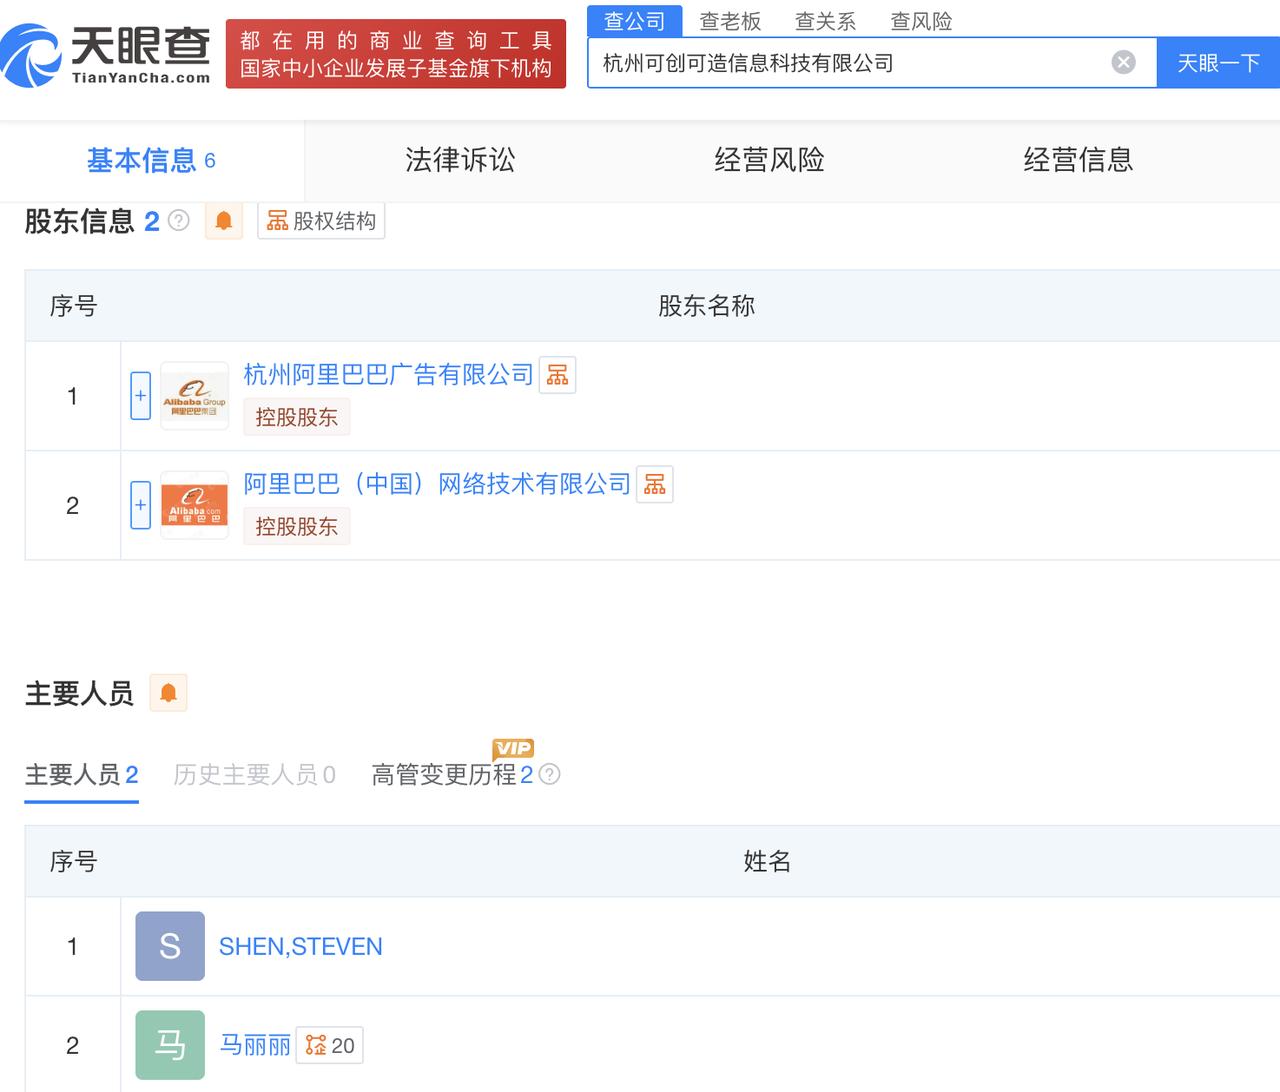Open equity structure icon beside 杭州阿里巴巴广告有限公司
The image size is (1280, 1092).
click(x=557, y=374)
